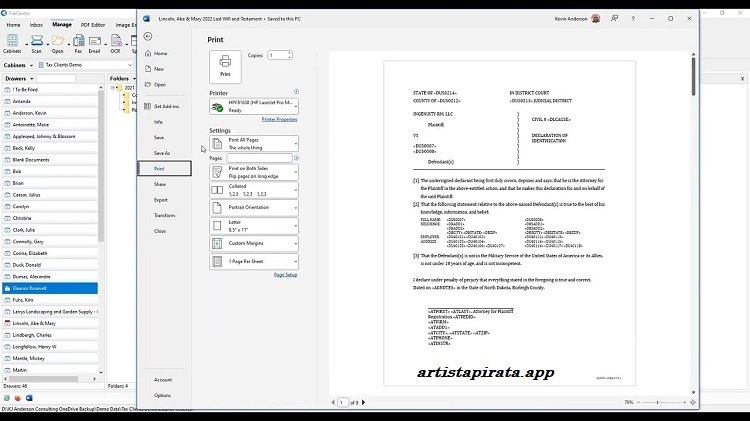Viewport: 750px width, 421px height.
Task: Switch to FileCenter PDF Editor tab
Action: pyautogui.click(x=93, y=25)
